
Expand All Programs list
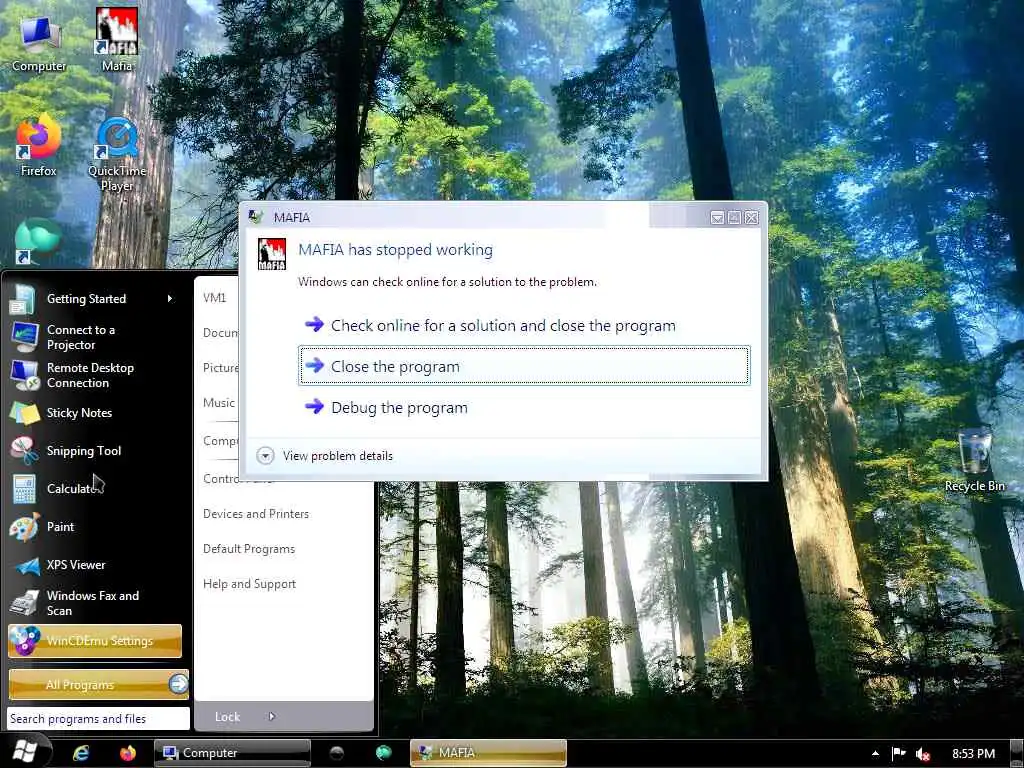99,684
